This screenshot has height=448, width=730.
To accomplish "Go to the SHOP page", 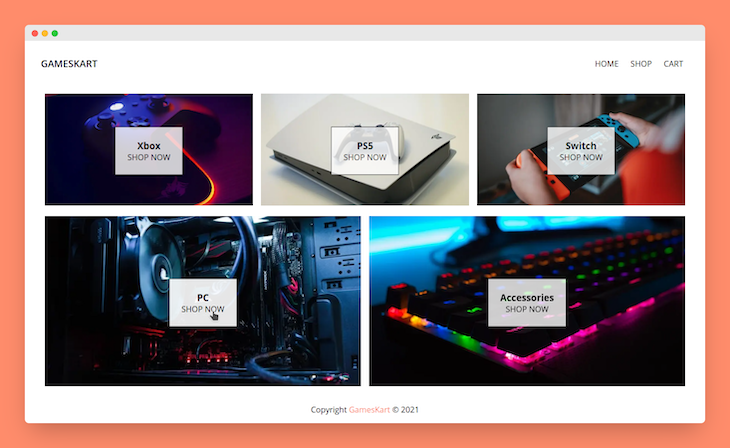I will 641,64.
